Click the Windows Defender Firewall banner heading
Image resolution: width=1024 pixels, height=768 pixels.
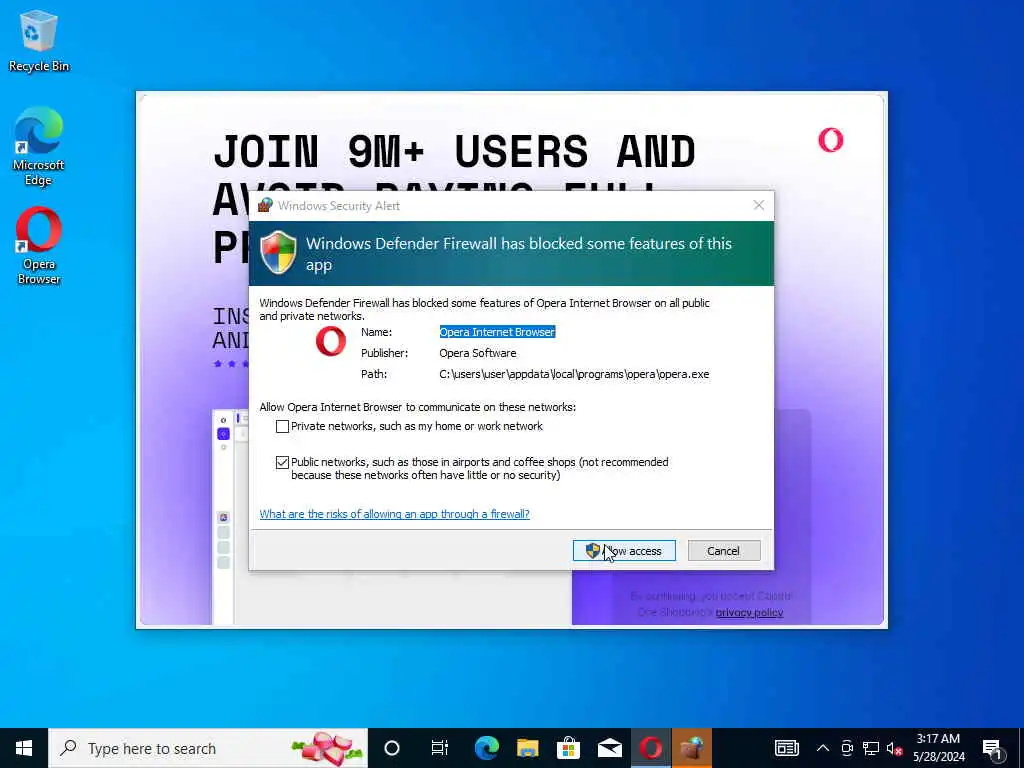519,253
